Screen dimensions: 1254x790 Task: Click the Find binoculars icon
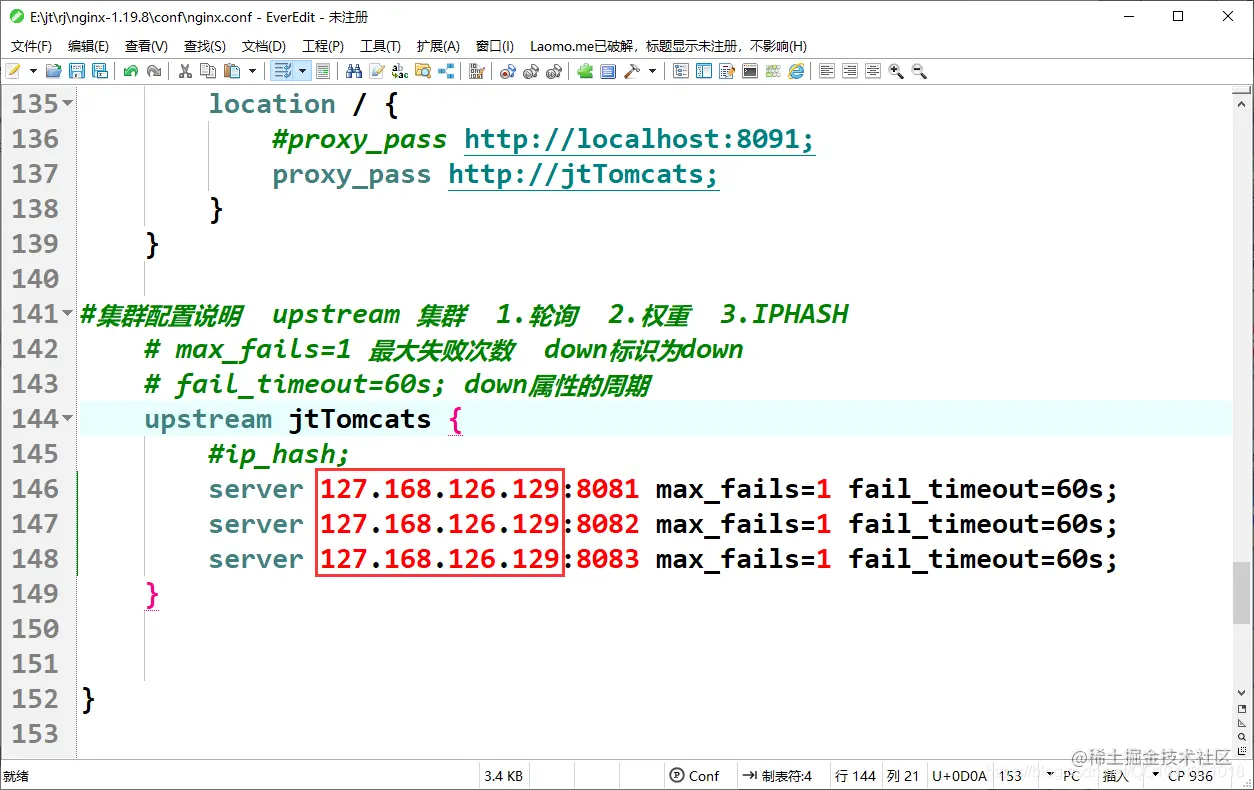click(353, 71)
